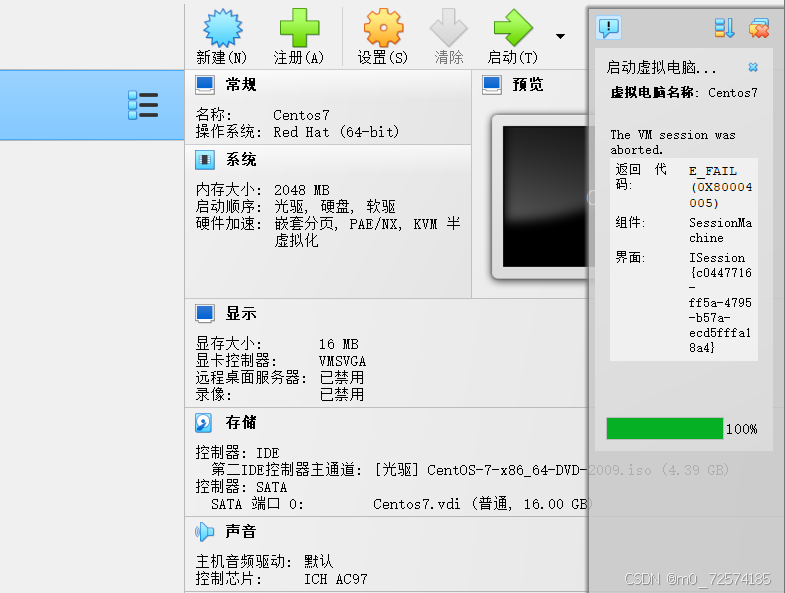Click the notification sort order icon

[724, 28]
